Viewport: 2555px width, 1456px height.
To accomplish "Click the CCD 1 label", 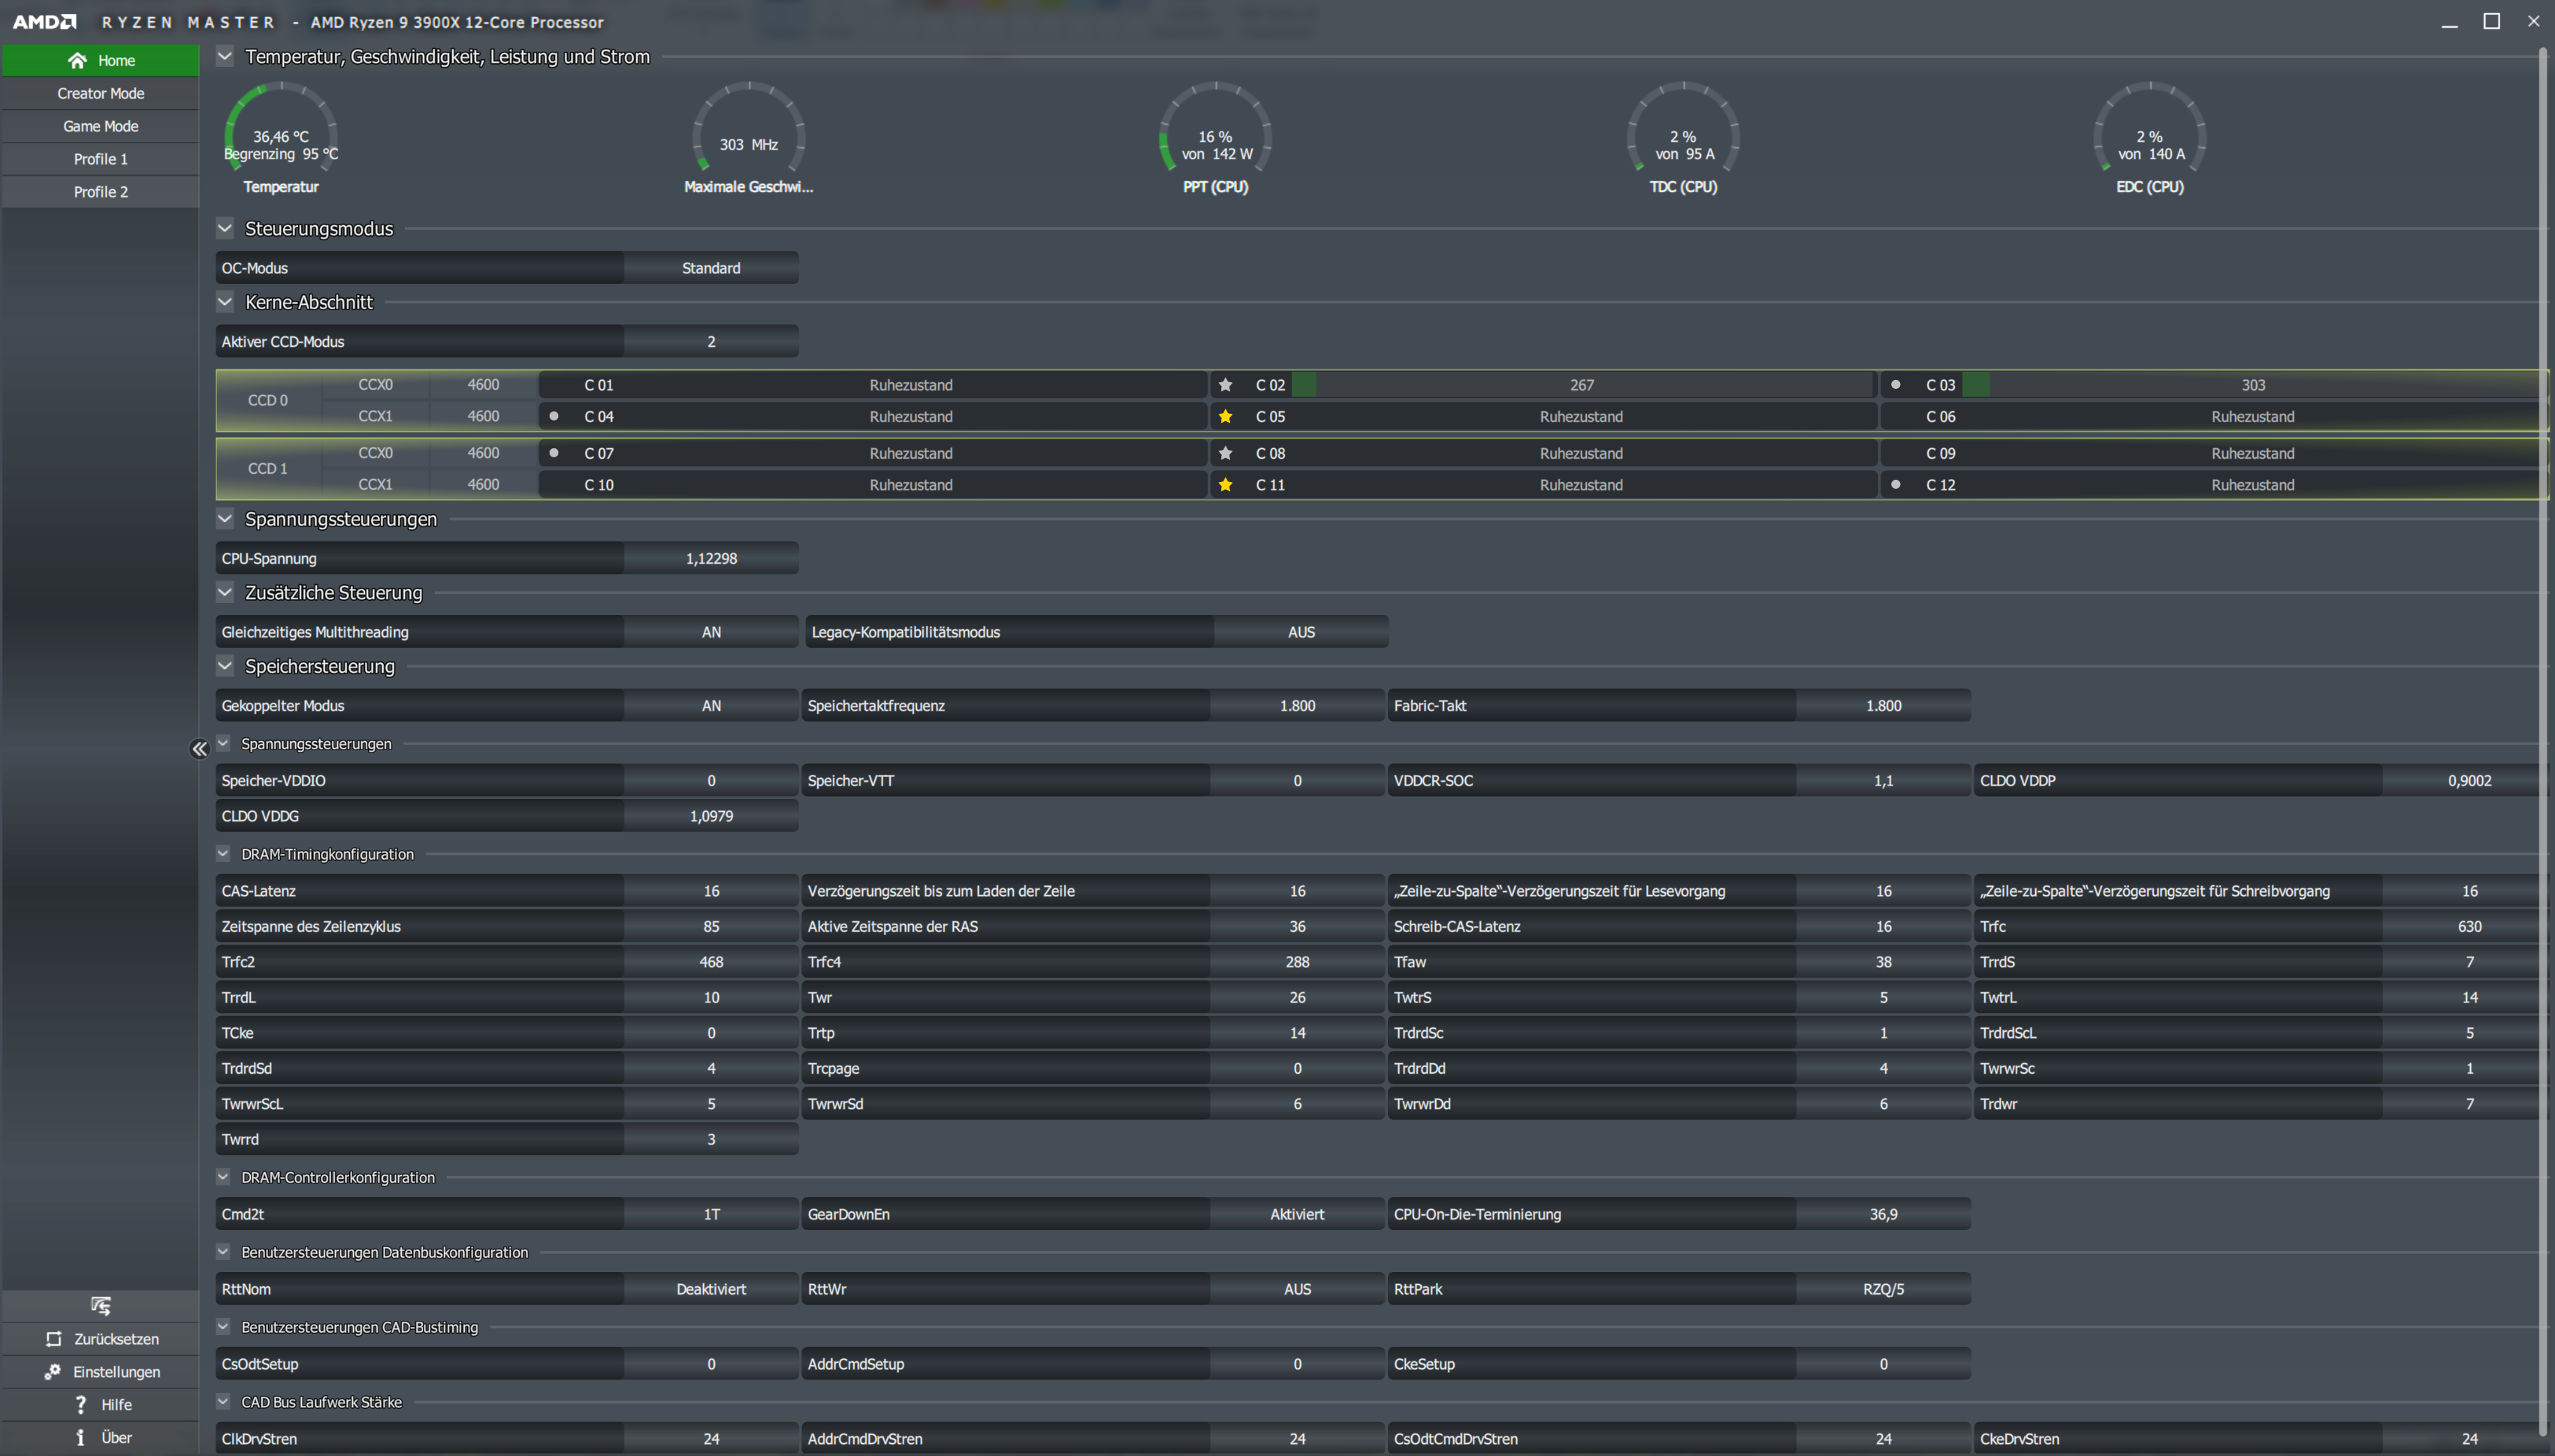I will 268,468.
